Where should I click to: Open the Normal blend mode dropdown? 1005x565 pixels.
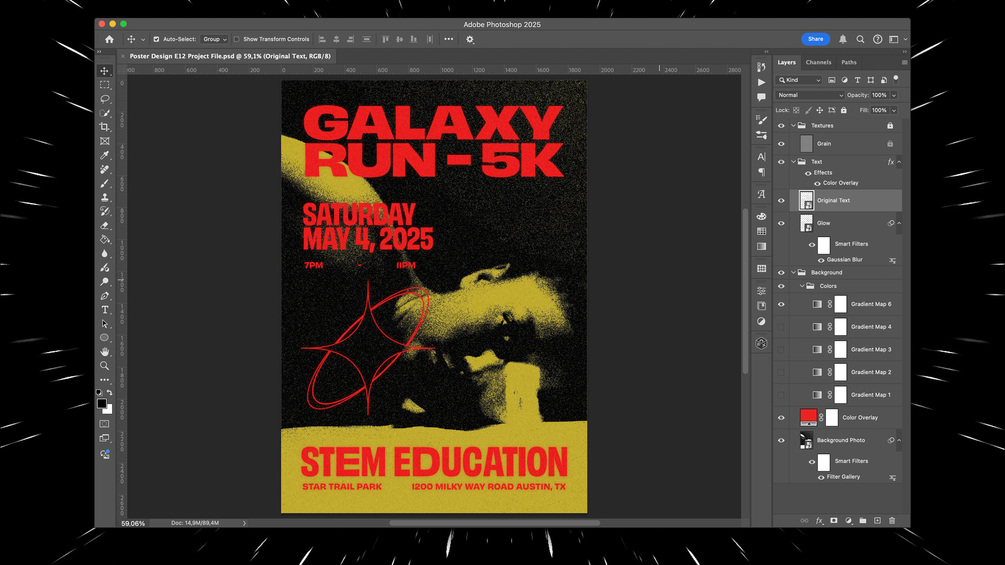[810, 95]
